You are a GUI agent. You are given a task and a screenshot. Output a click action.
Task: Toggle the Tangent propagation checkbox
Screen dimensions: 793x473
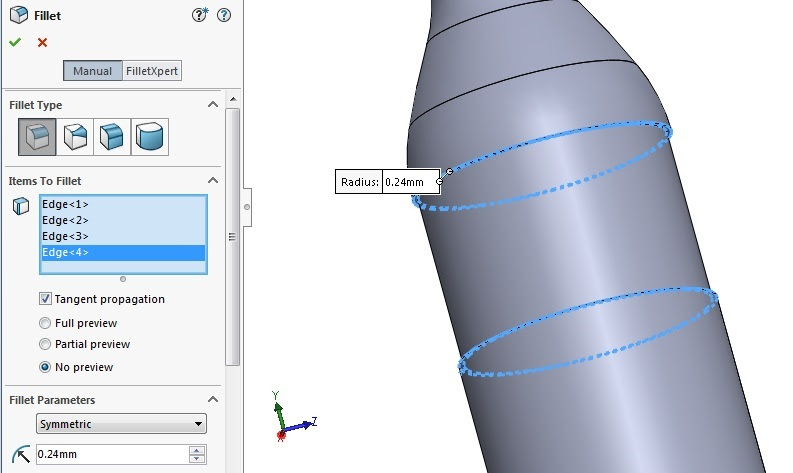coord(45,299)
